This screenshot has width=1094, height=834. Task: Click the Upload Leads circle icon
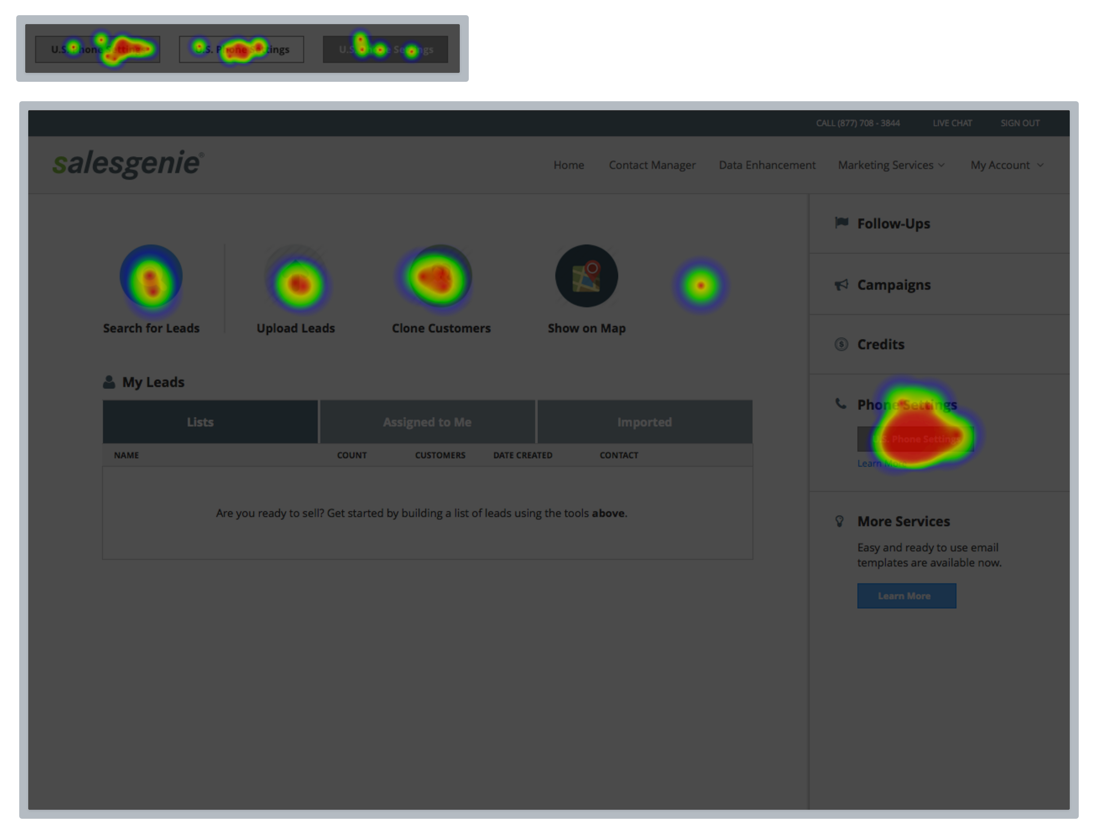tap(297, 276)
